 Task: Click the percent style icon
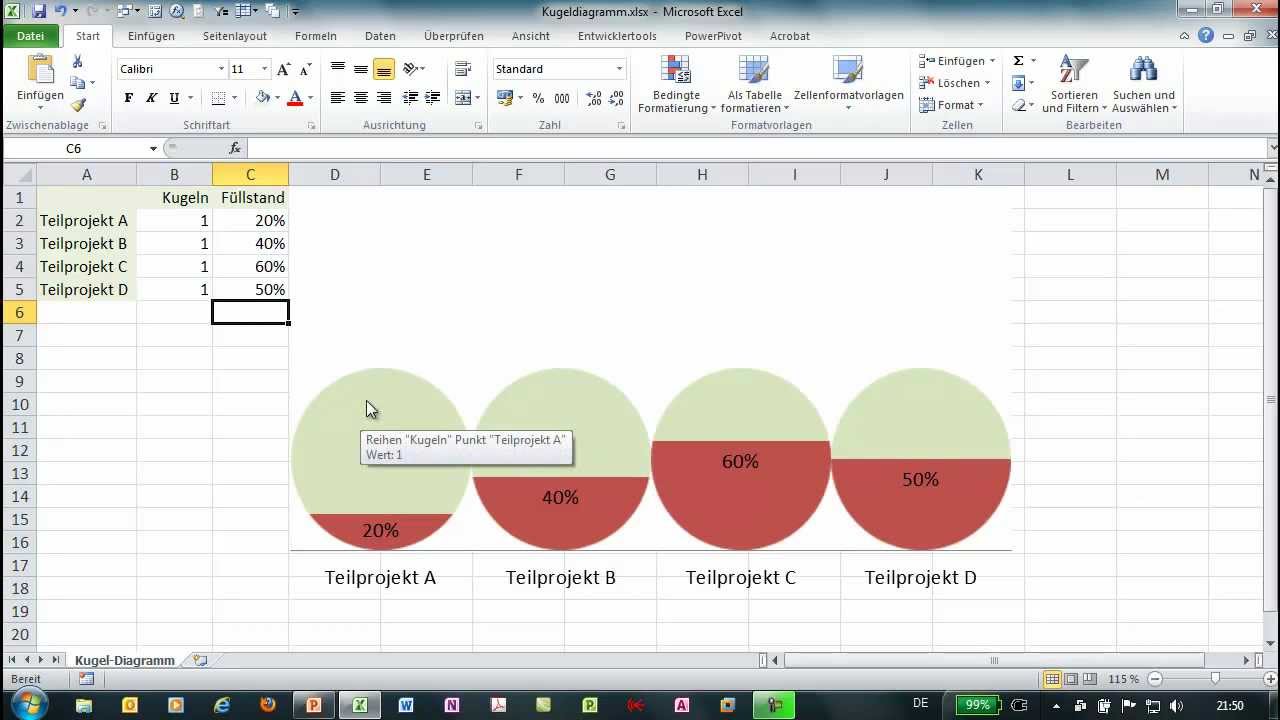point(538,98)
